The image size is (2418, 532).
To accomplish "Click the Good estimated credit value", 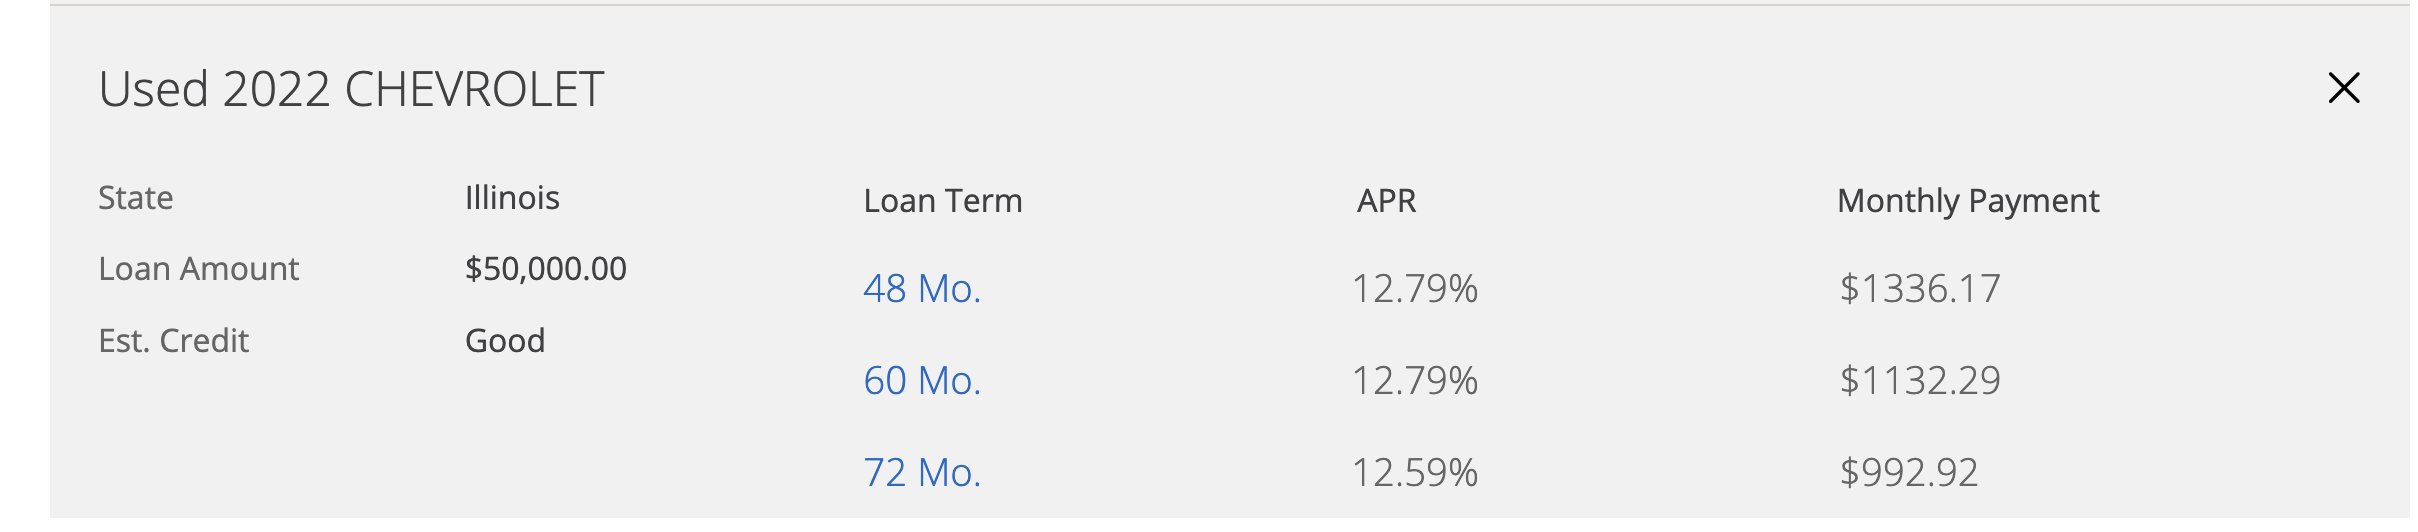I will [x=505, y=341].
